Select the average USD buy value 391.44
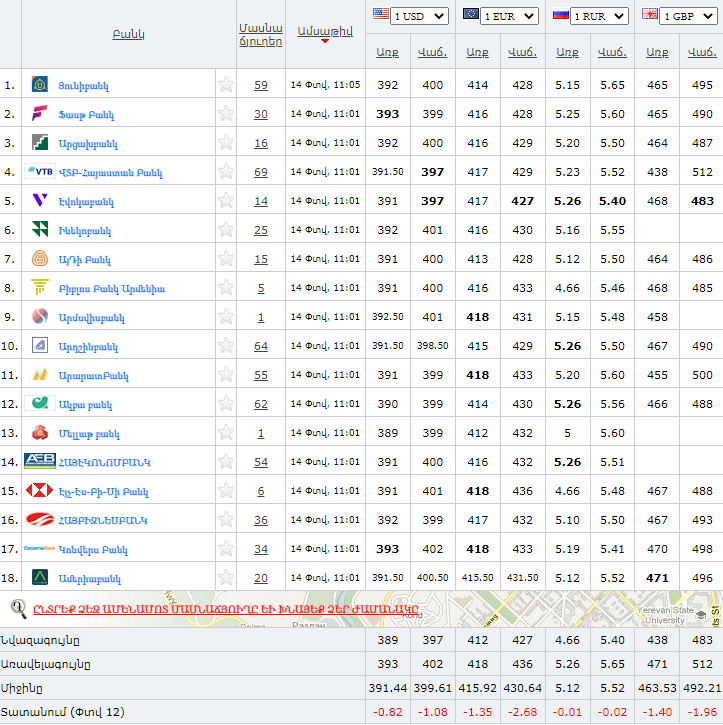 387,688
